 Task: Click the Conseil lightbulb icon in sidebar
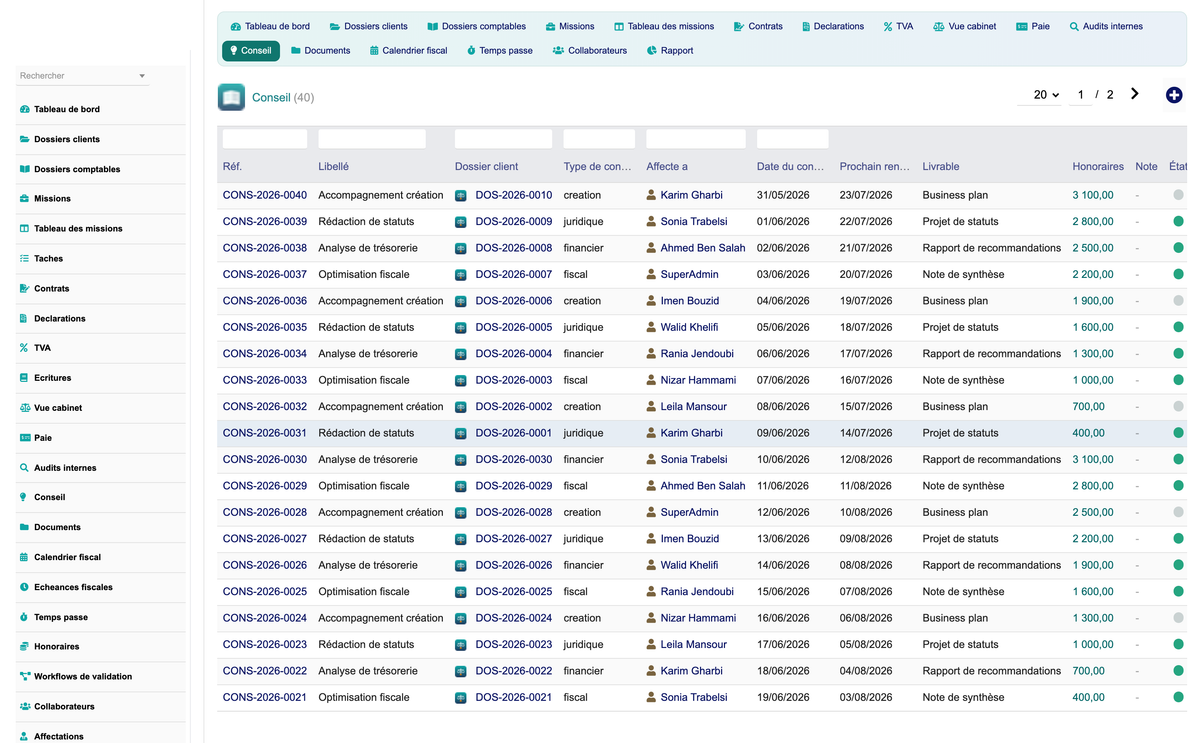tap(24, 497)
